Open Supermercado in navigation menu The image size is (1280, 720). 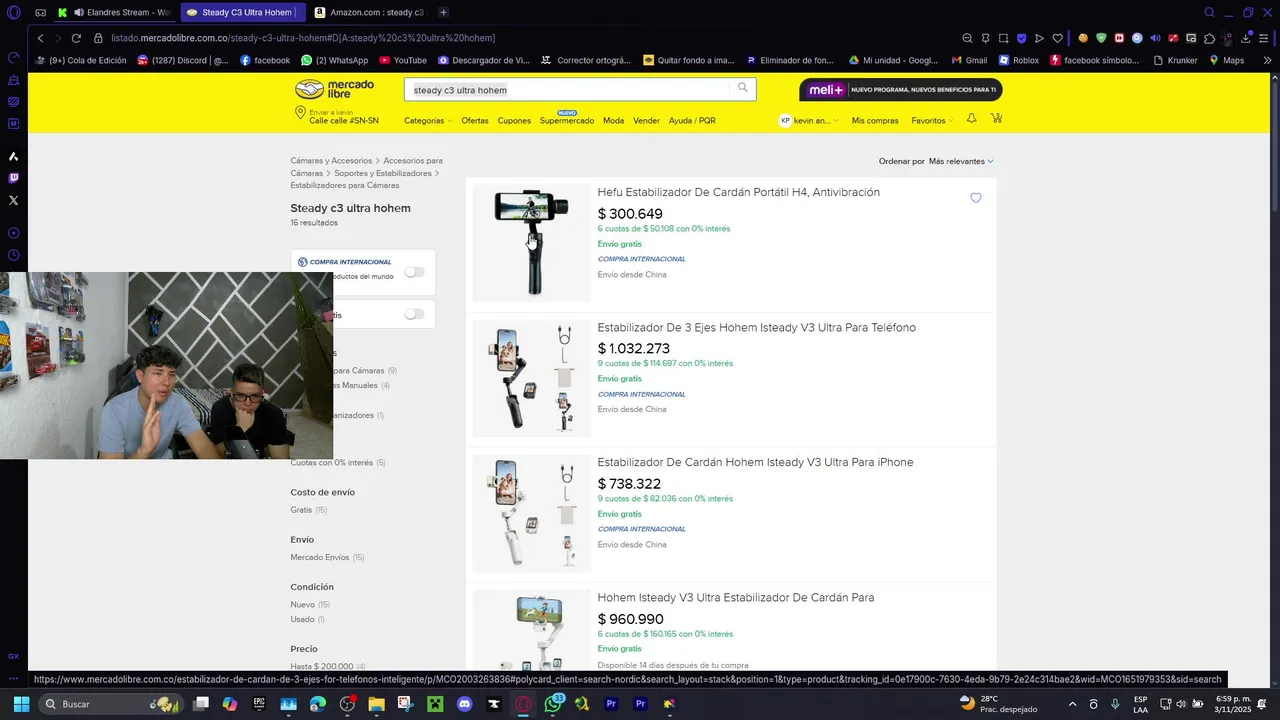click(567, 120)
